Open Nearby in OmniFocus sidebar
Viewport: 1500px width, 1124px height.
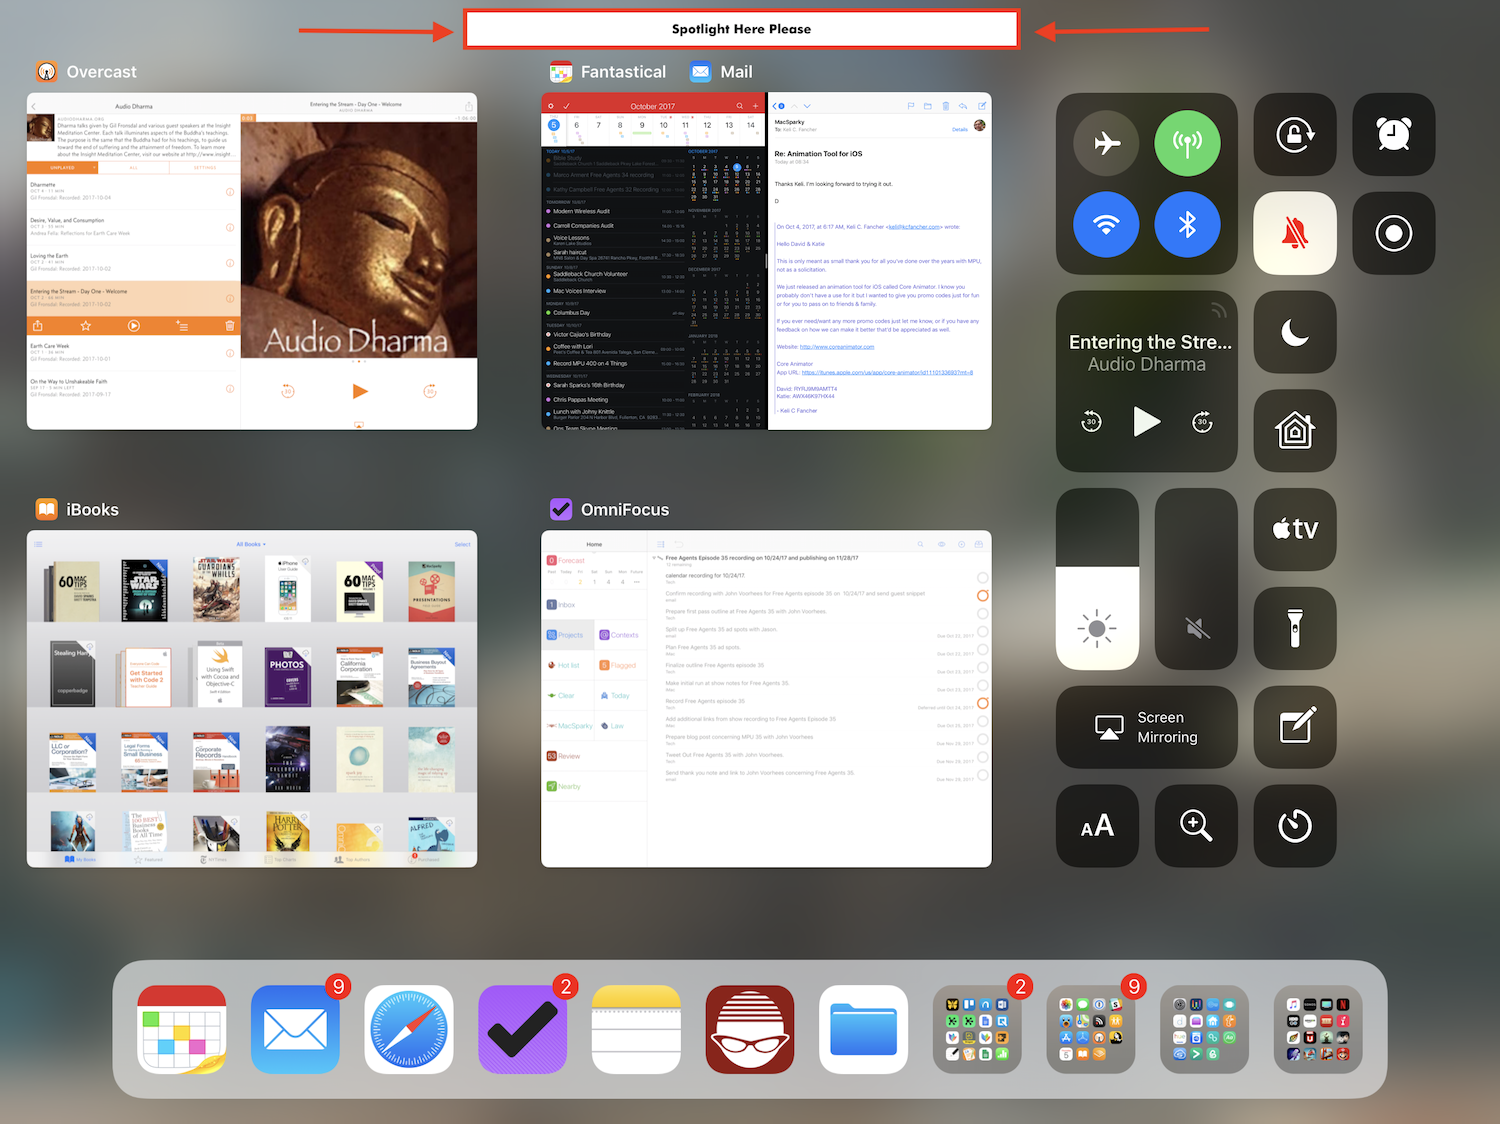click(x=563, y=786)
